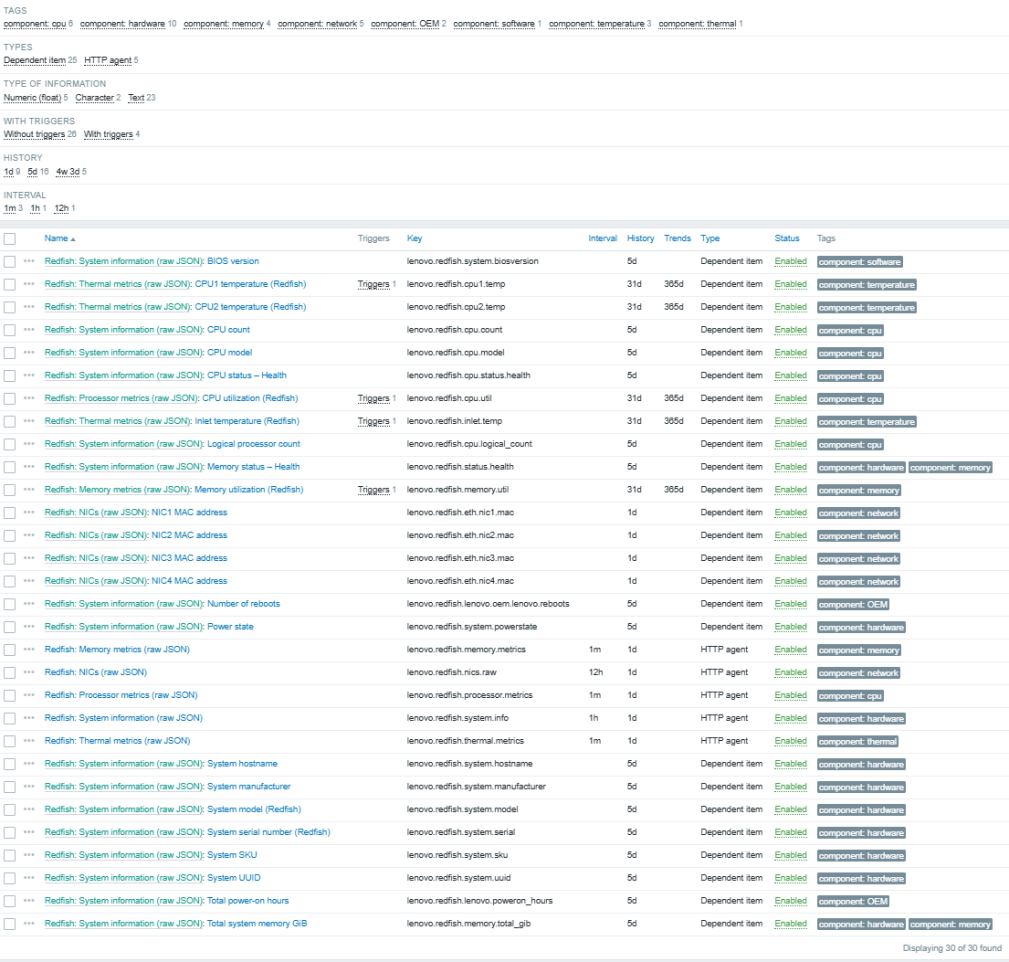The height and width of the screenshot is (962, 1009).
Task: Click component: memory badge on Total system memory row
Action: tap(950, 924)
